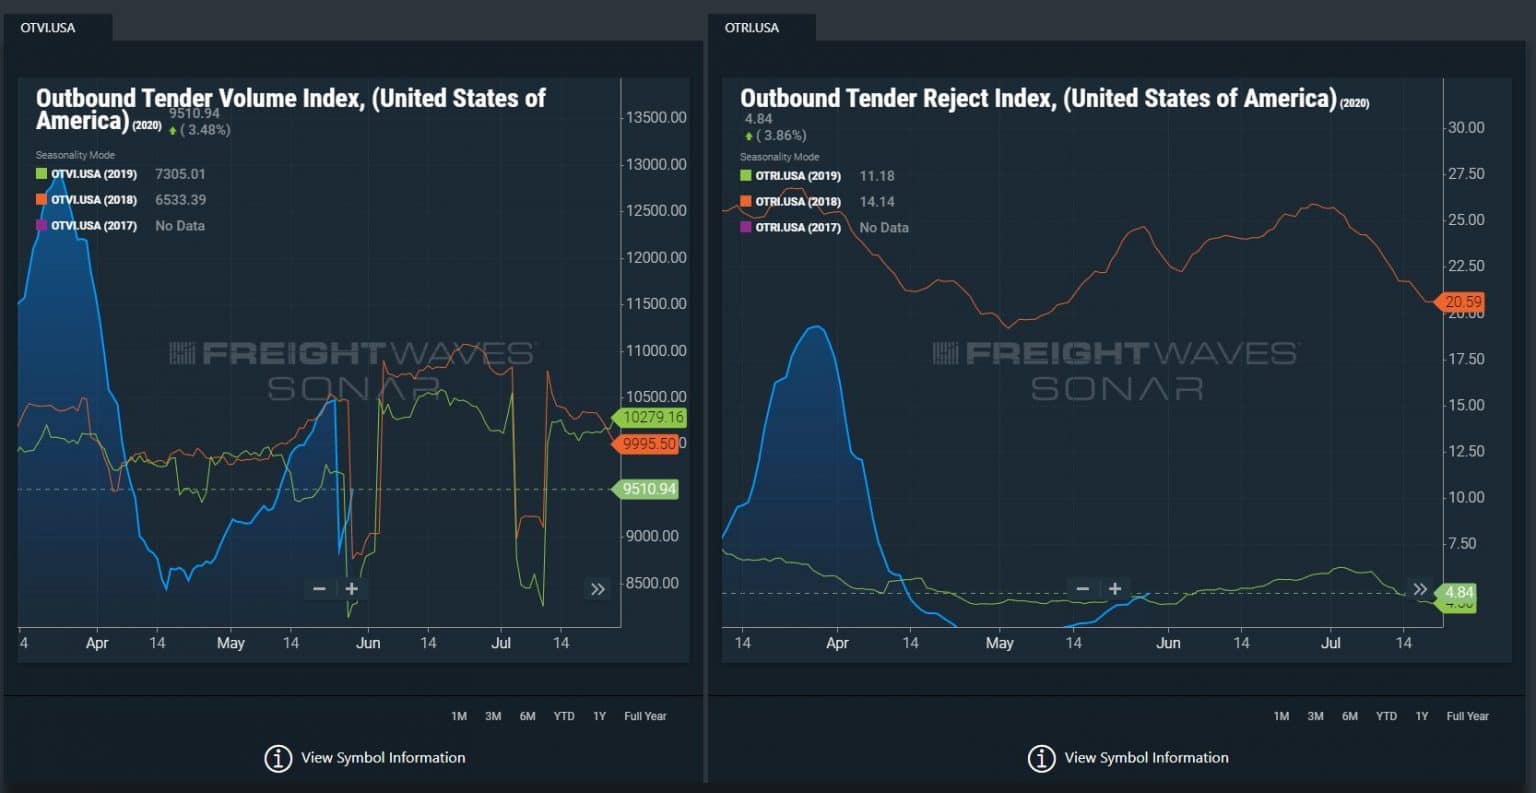1536x793 pixels.
Task: Click info icon under the OTVI chart
Action: coord(278,758)
